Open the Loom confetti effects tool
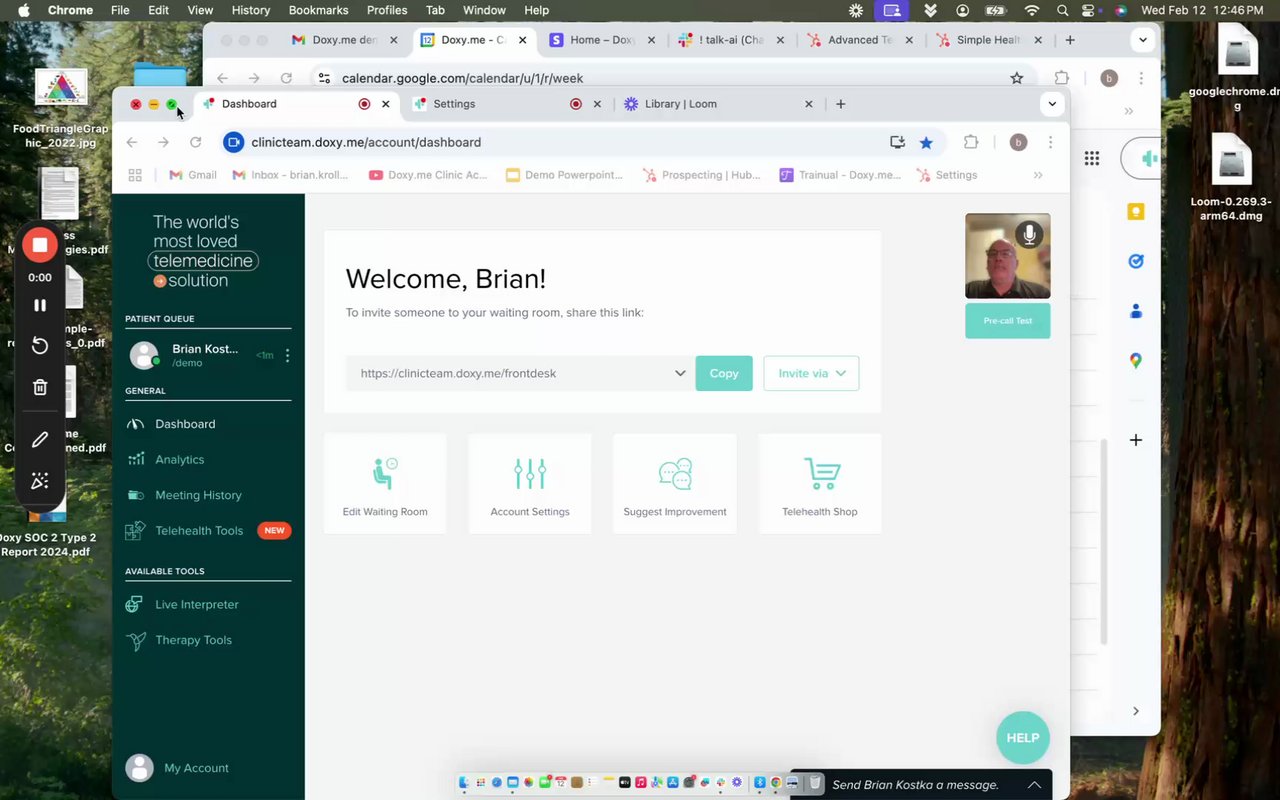Screen dimensions: 1280x800 tap(40, 481)
